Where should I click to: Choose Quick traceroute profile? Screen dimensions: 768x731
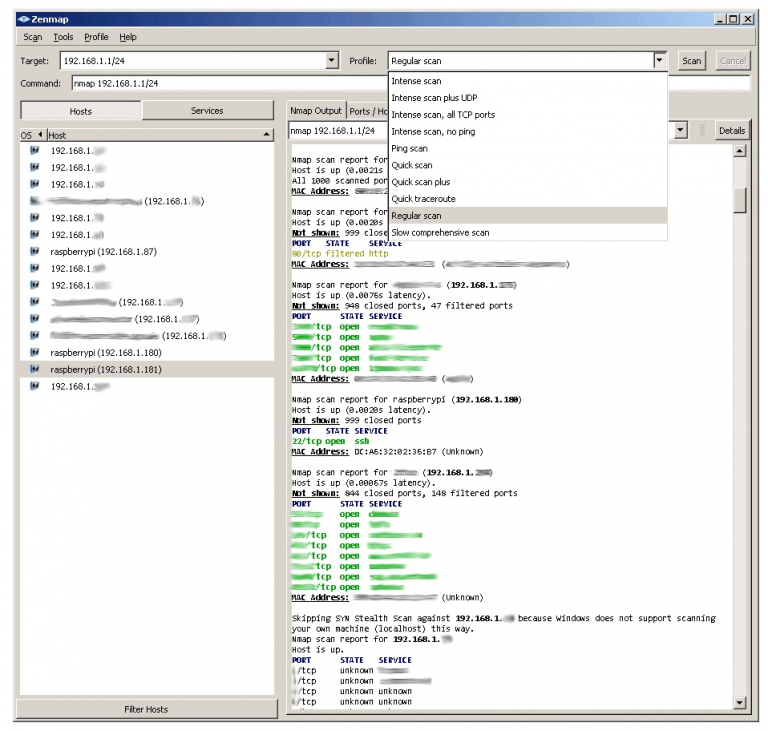[528, 198]
